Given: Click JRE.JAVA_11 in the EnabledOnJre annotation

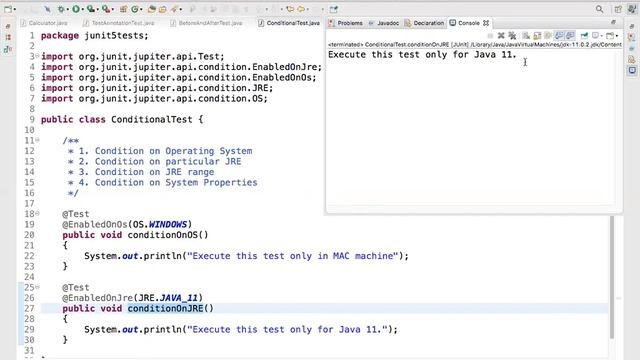Looking at the screenshot, I should tap(168, 298).
